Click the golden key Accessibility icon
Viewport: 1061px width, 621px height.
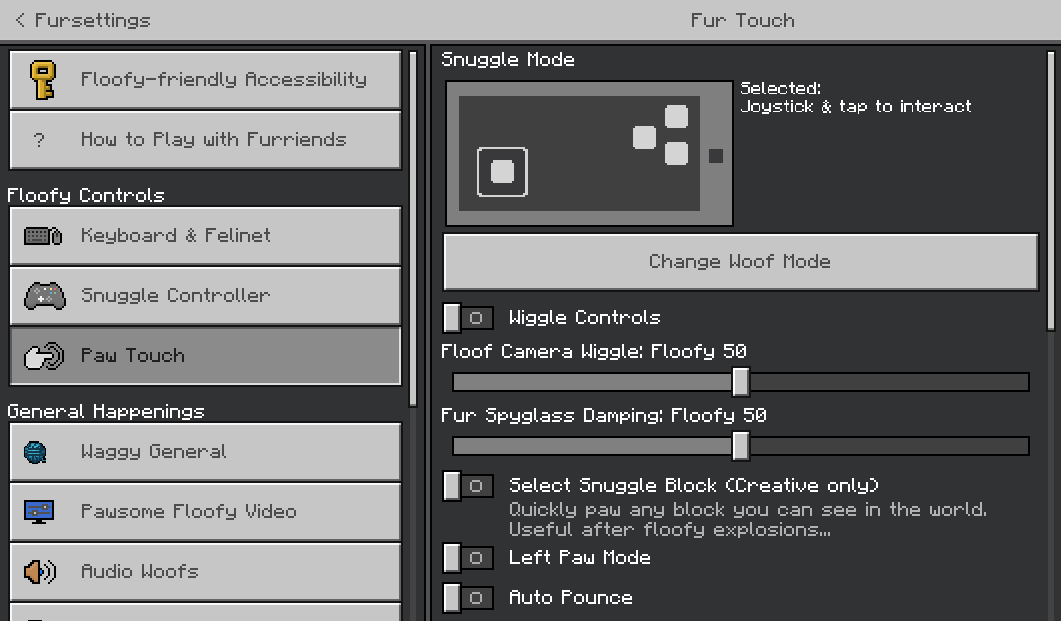pyautogui.click(x=42, y=80)
